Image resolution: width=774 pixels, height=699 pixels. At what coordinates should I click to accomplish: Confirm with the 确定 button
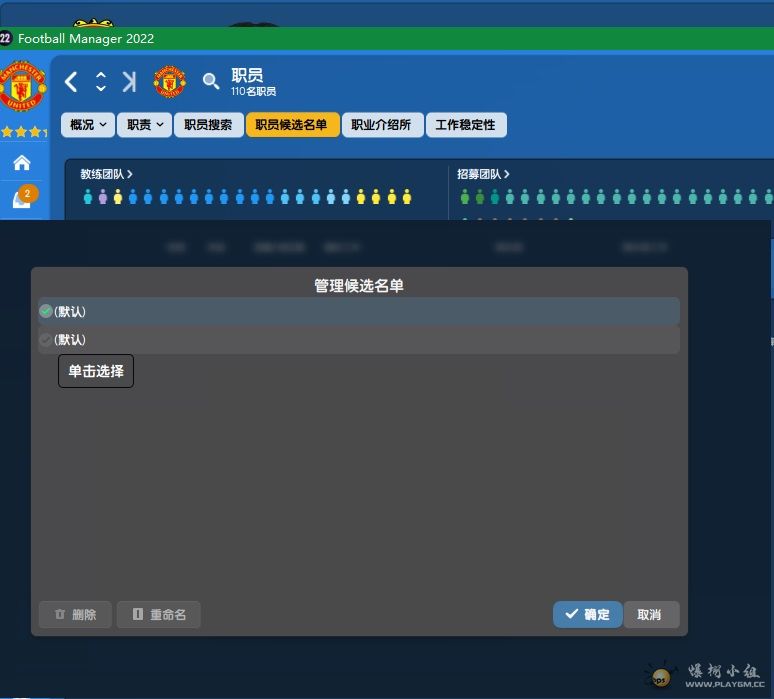coord(587,614)
